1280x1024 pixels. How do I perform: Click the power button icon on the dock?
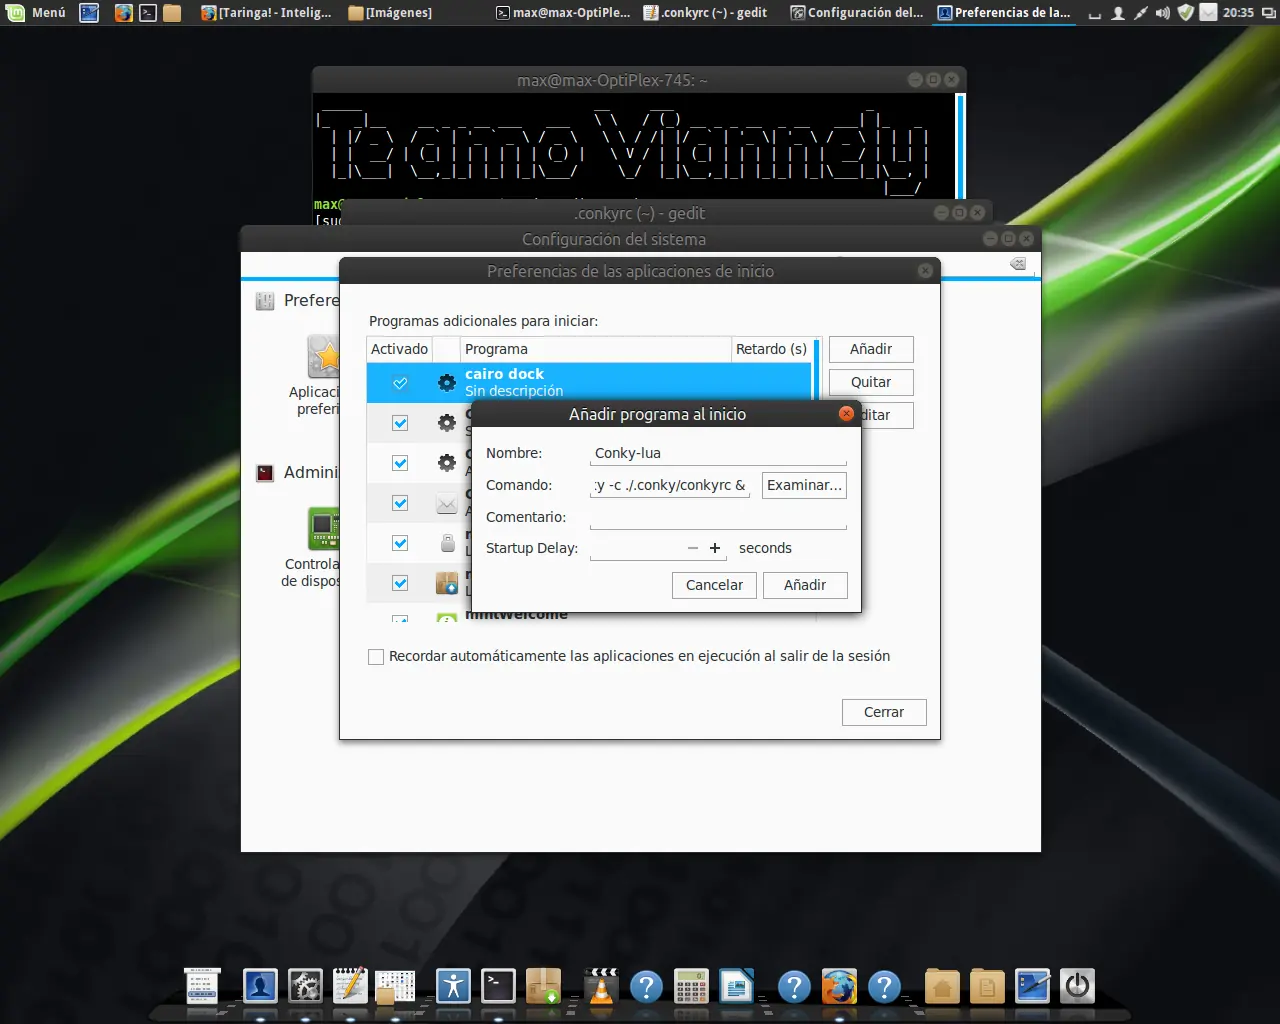[x=1077, y=987]
